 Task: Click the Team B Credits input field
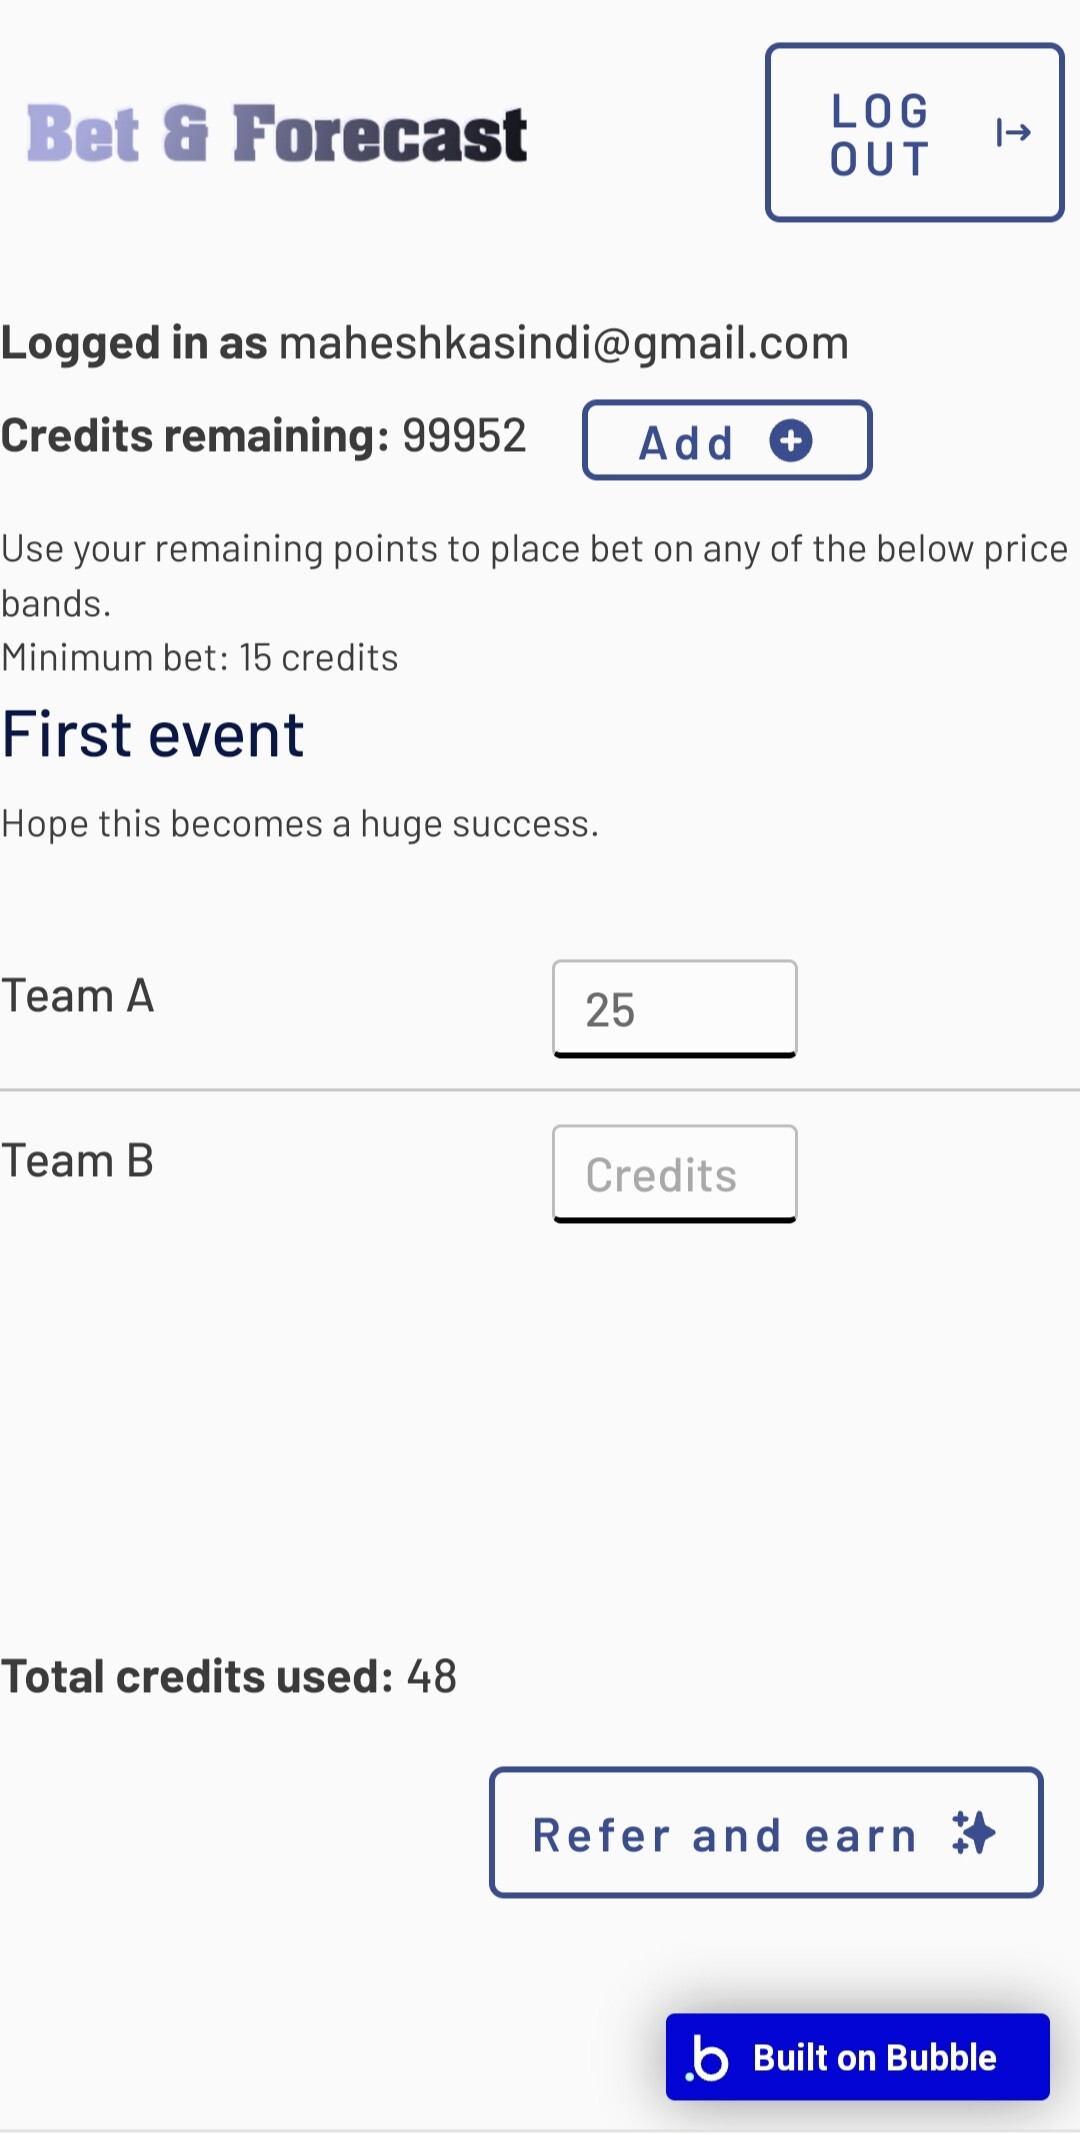(674, 1174)
